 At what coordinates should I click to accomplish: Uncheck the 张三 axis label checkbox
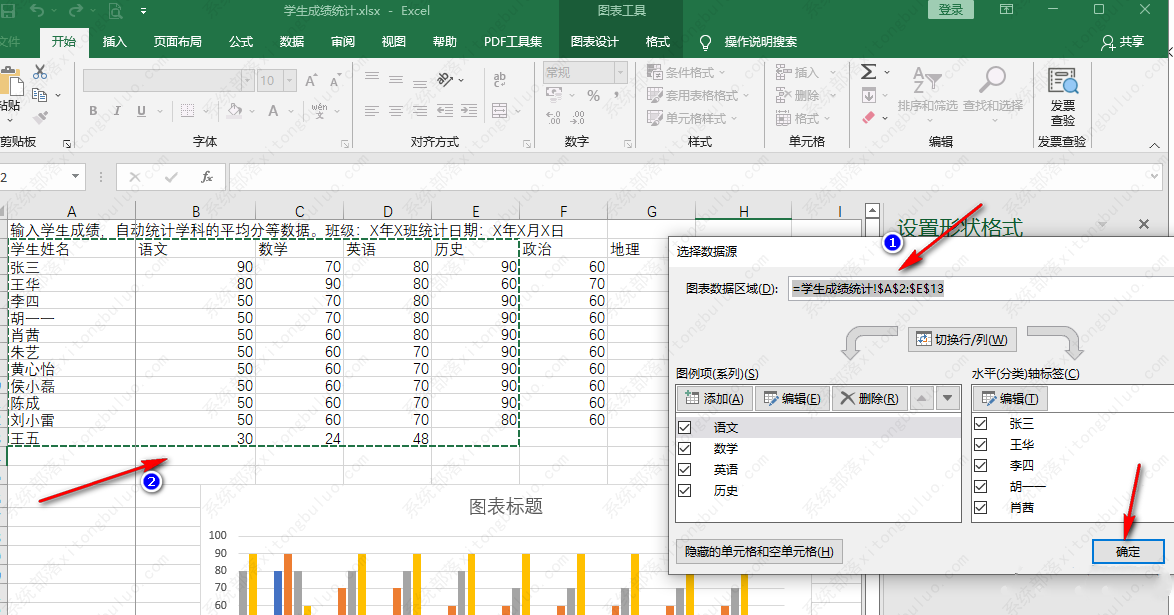981,423
